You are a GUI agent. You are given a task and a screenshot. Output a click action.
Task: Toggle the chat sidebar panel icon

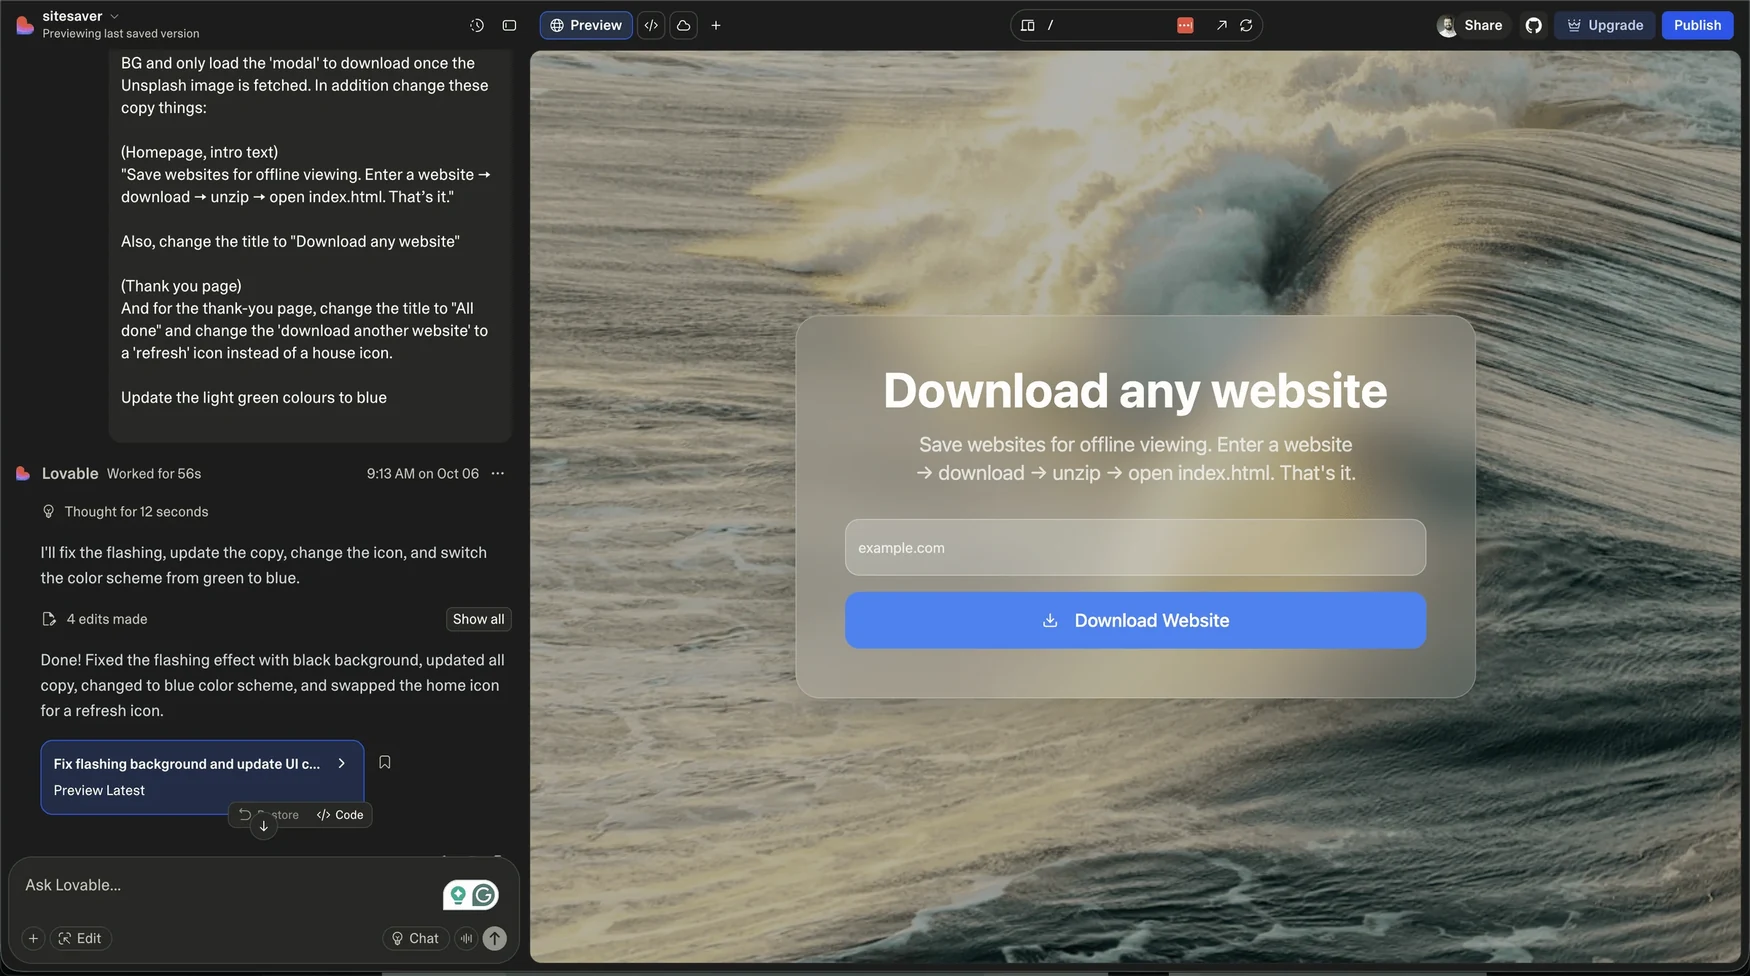509,25
